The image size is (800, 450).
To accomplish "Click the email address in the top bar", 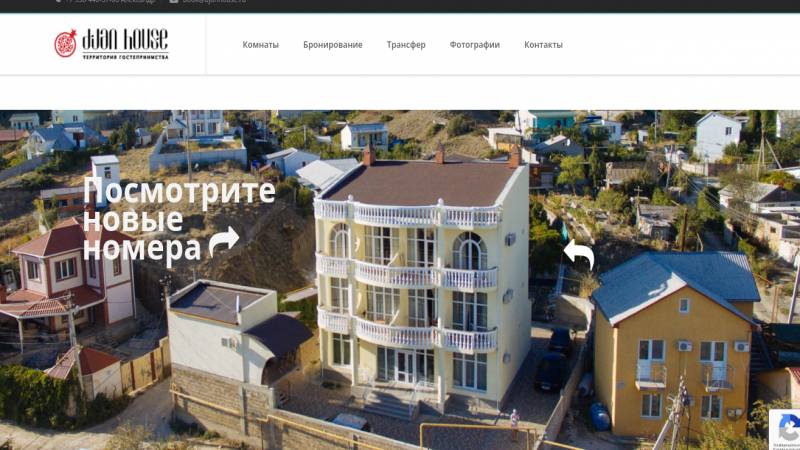I will coord(214,2).
